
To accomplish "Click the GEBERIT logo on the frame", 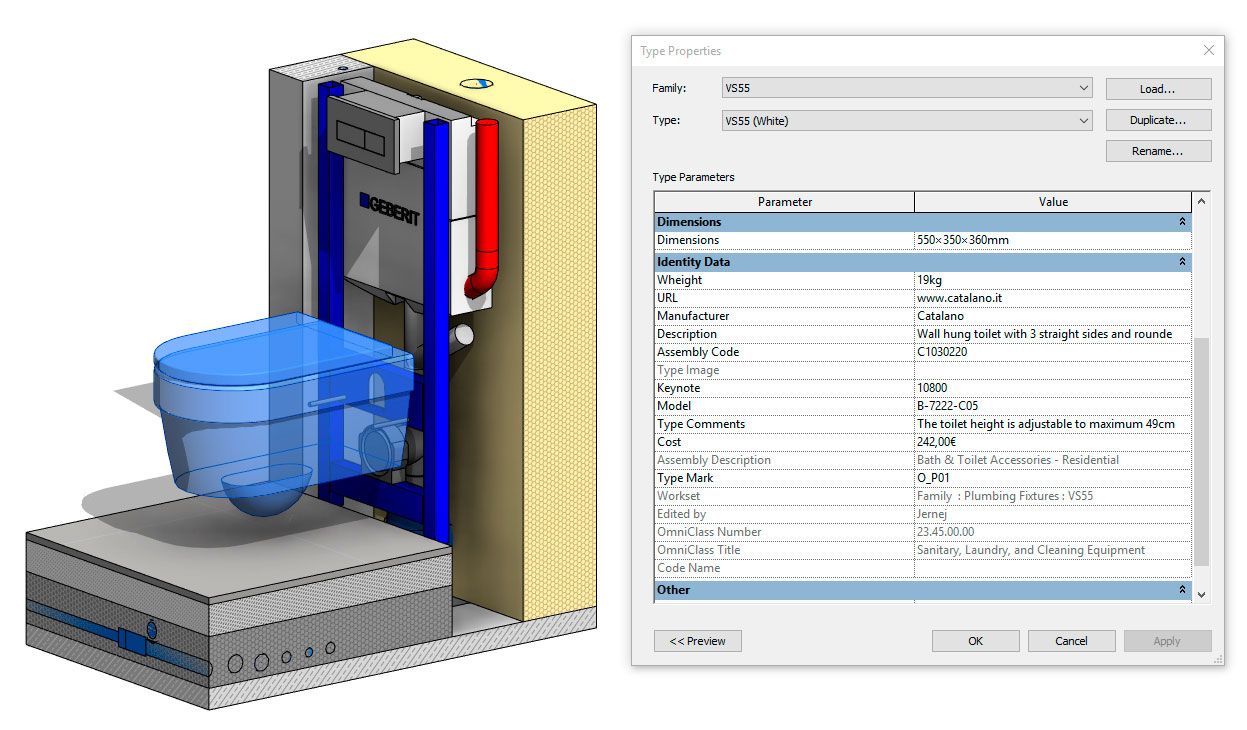I will click(388, 209).
